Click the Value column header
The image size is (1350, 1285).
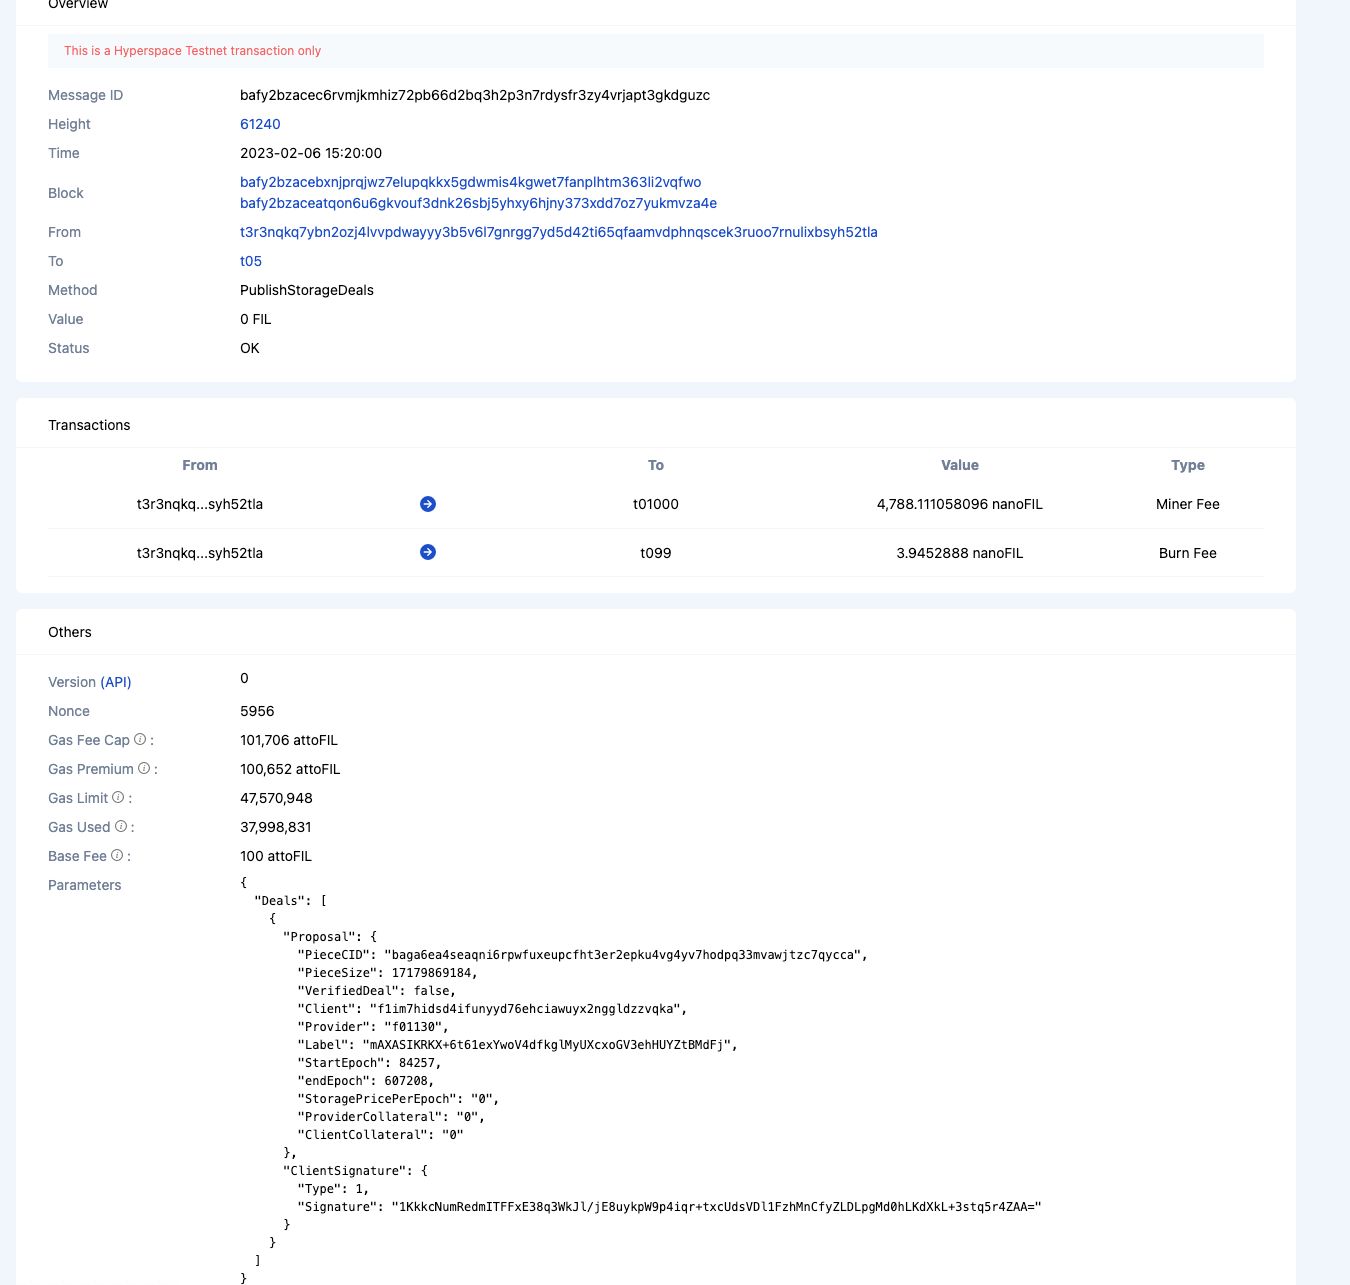960,465
